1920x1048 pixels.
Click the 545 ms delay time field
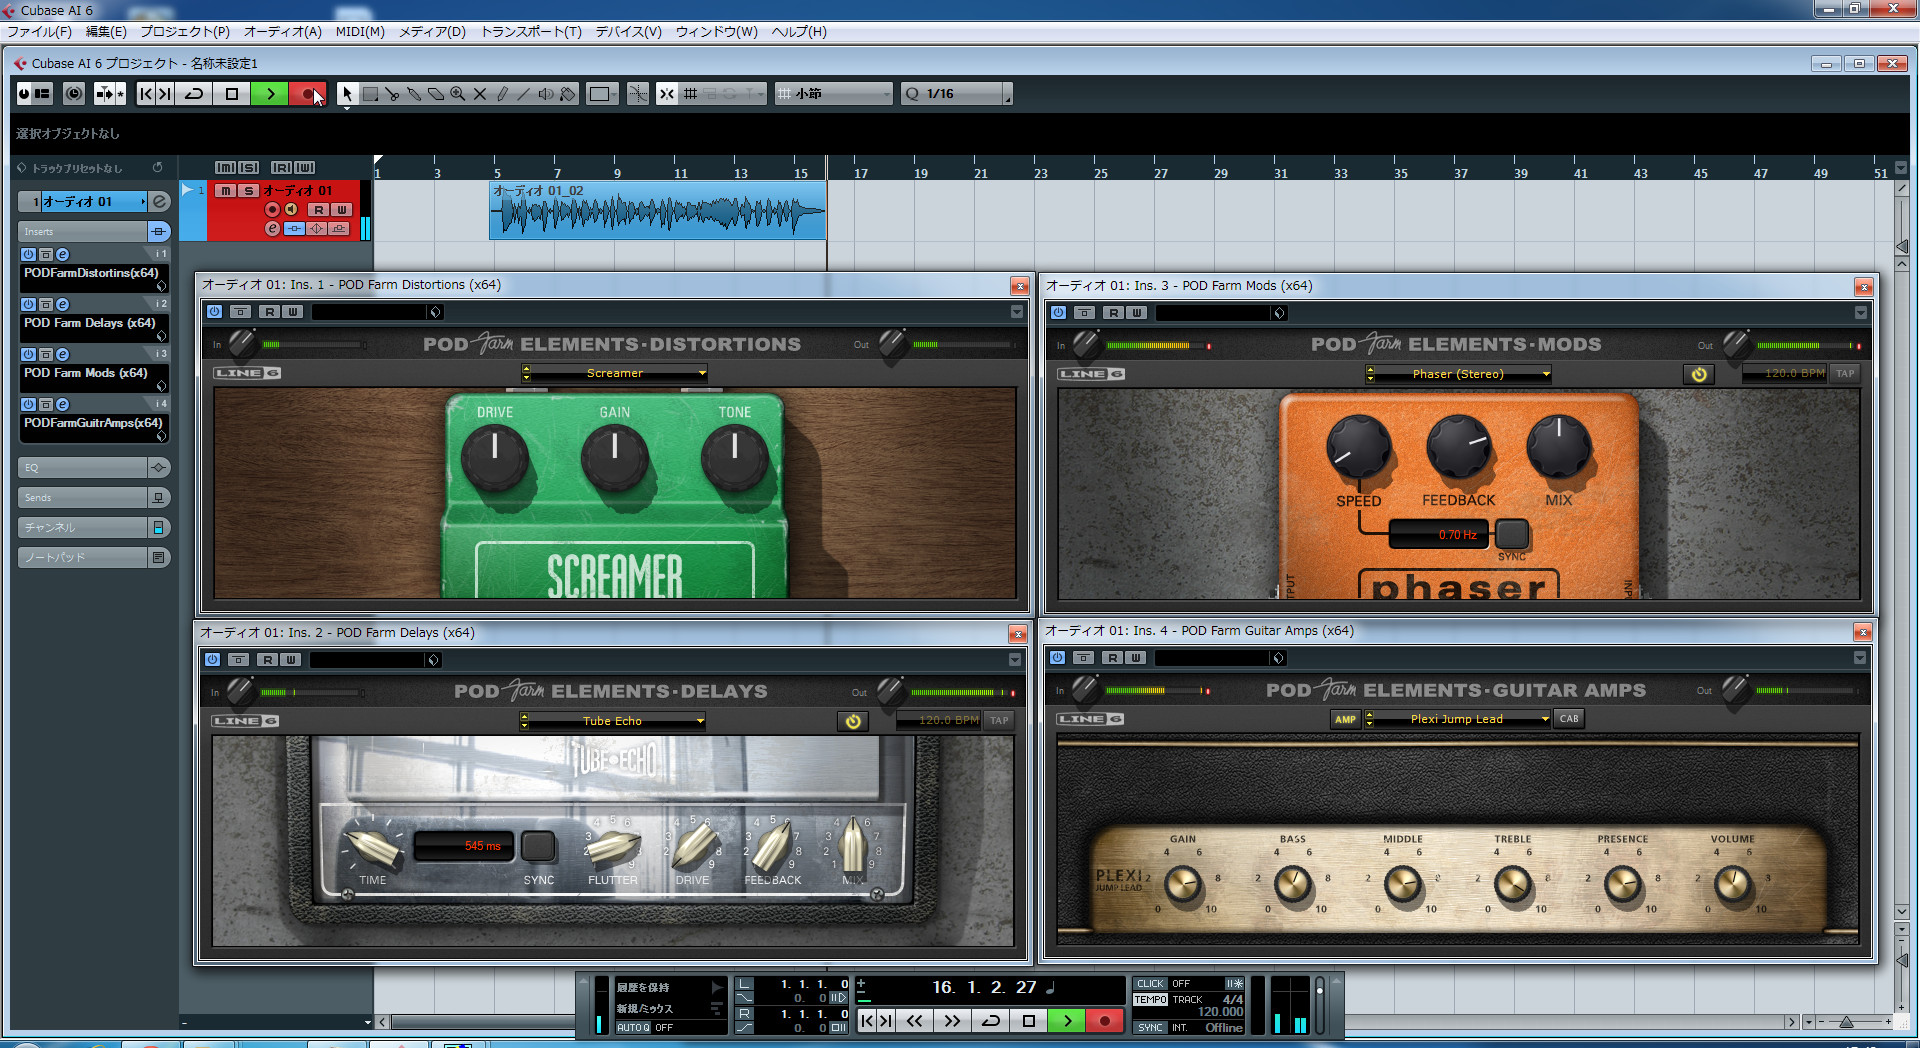(x=464, y=846)
